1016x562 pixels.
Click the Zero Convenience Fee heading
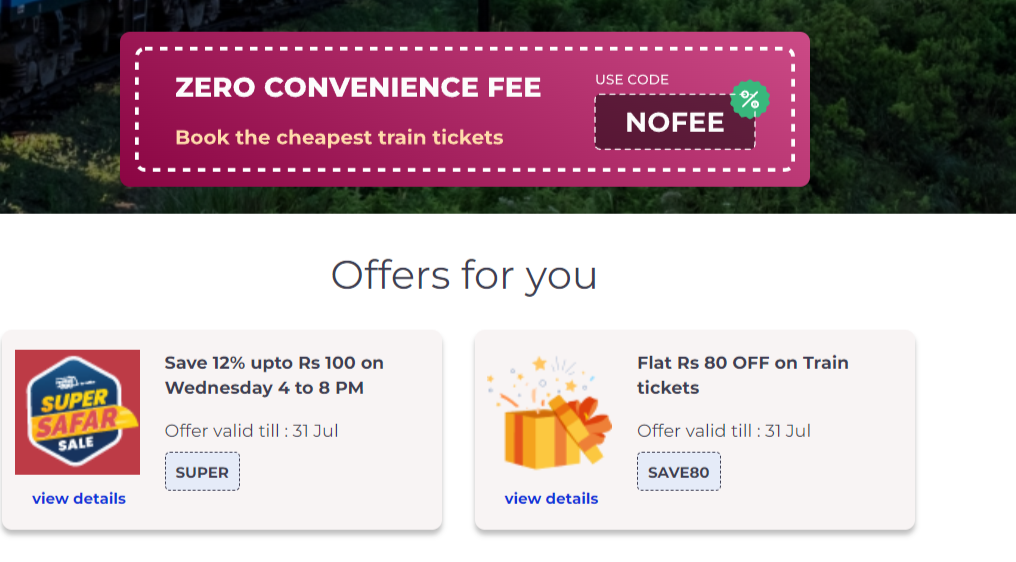[x=358, y=88]
